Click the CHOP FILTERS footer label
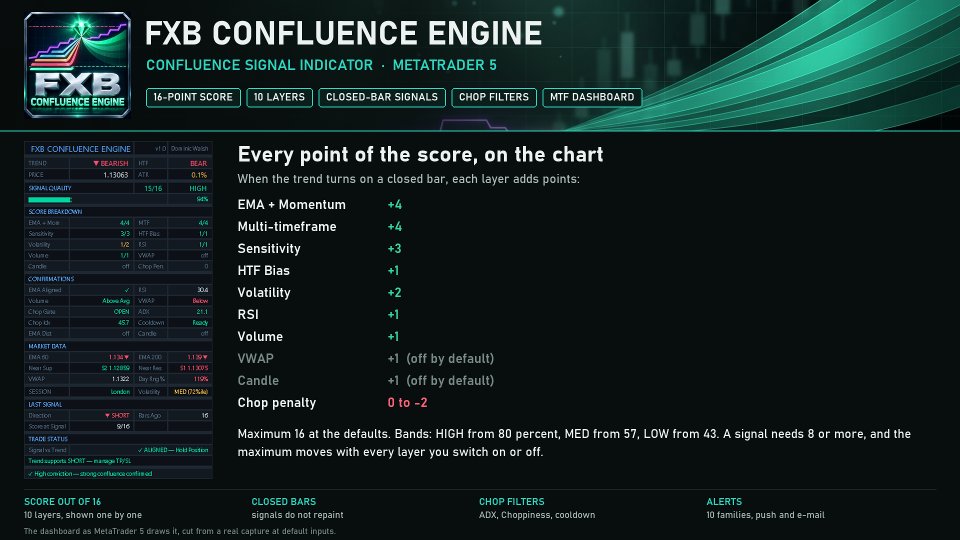 pos(512,502)
